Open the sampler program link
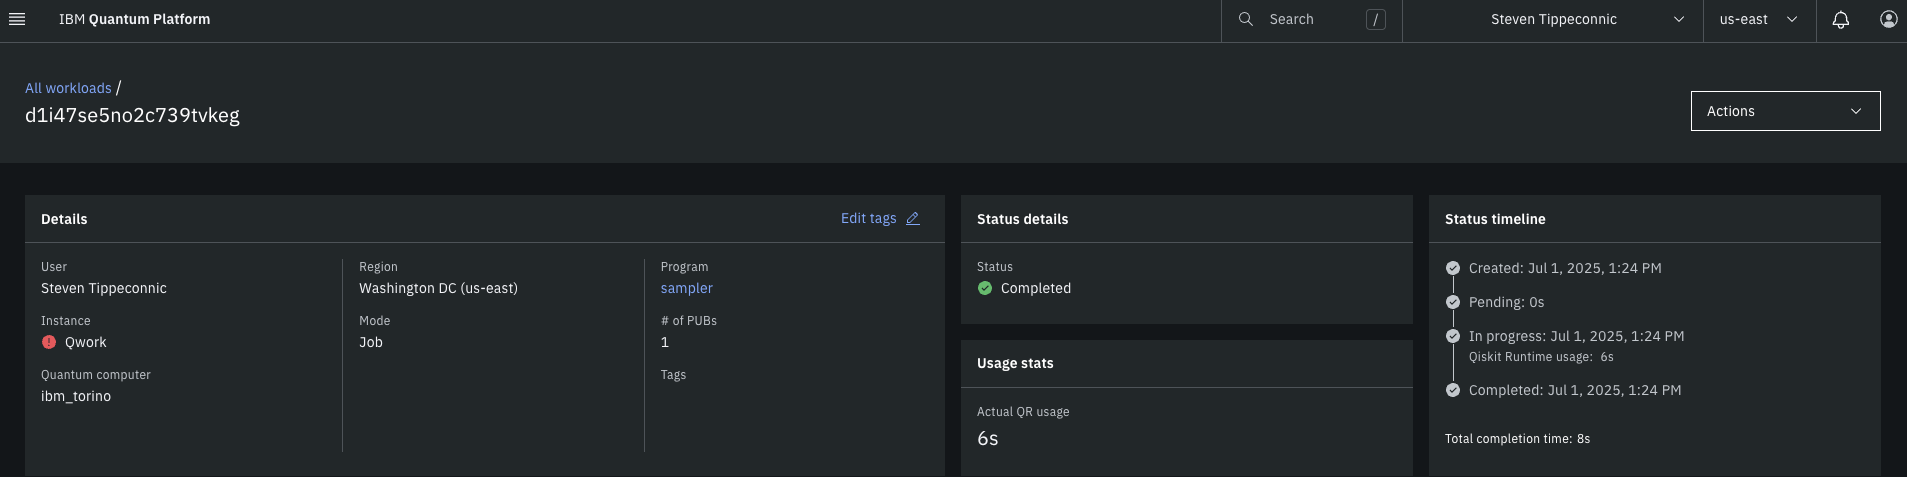Viewport: 1907px width, 477px height. coord(687,288)
